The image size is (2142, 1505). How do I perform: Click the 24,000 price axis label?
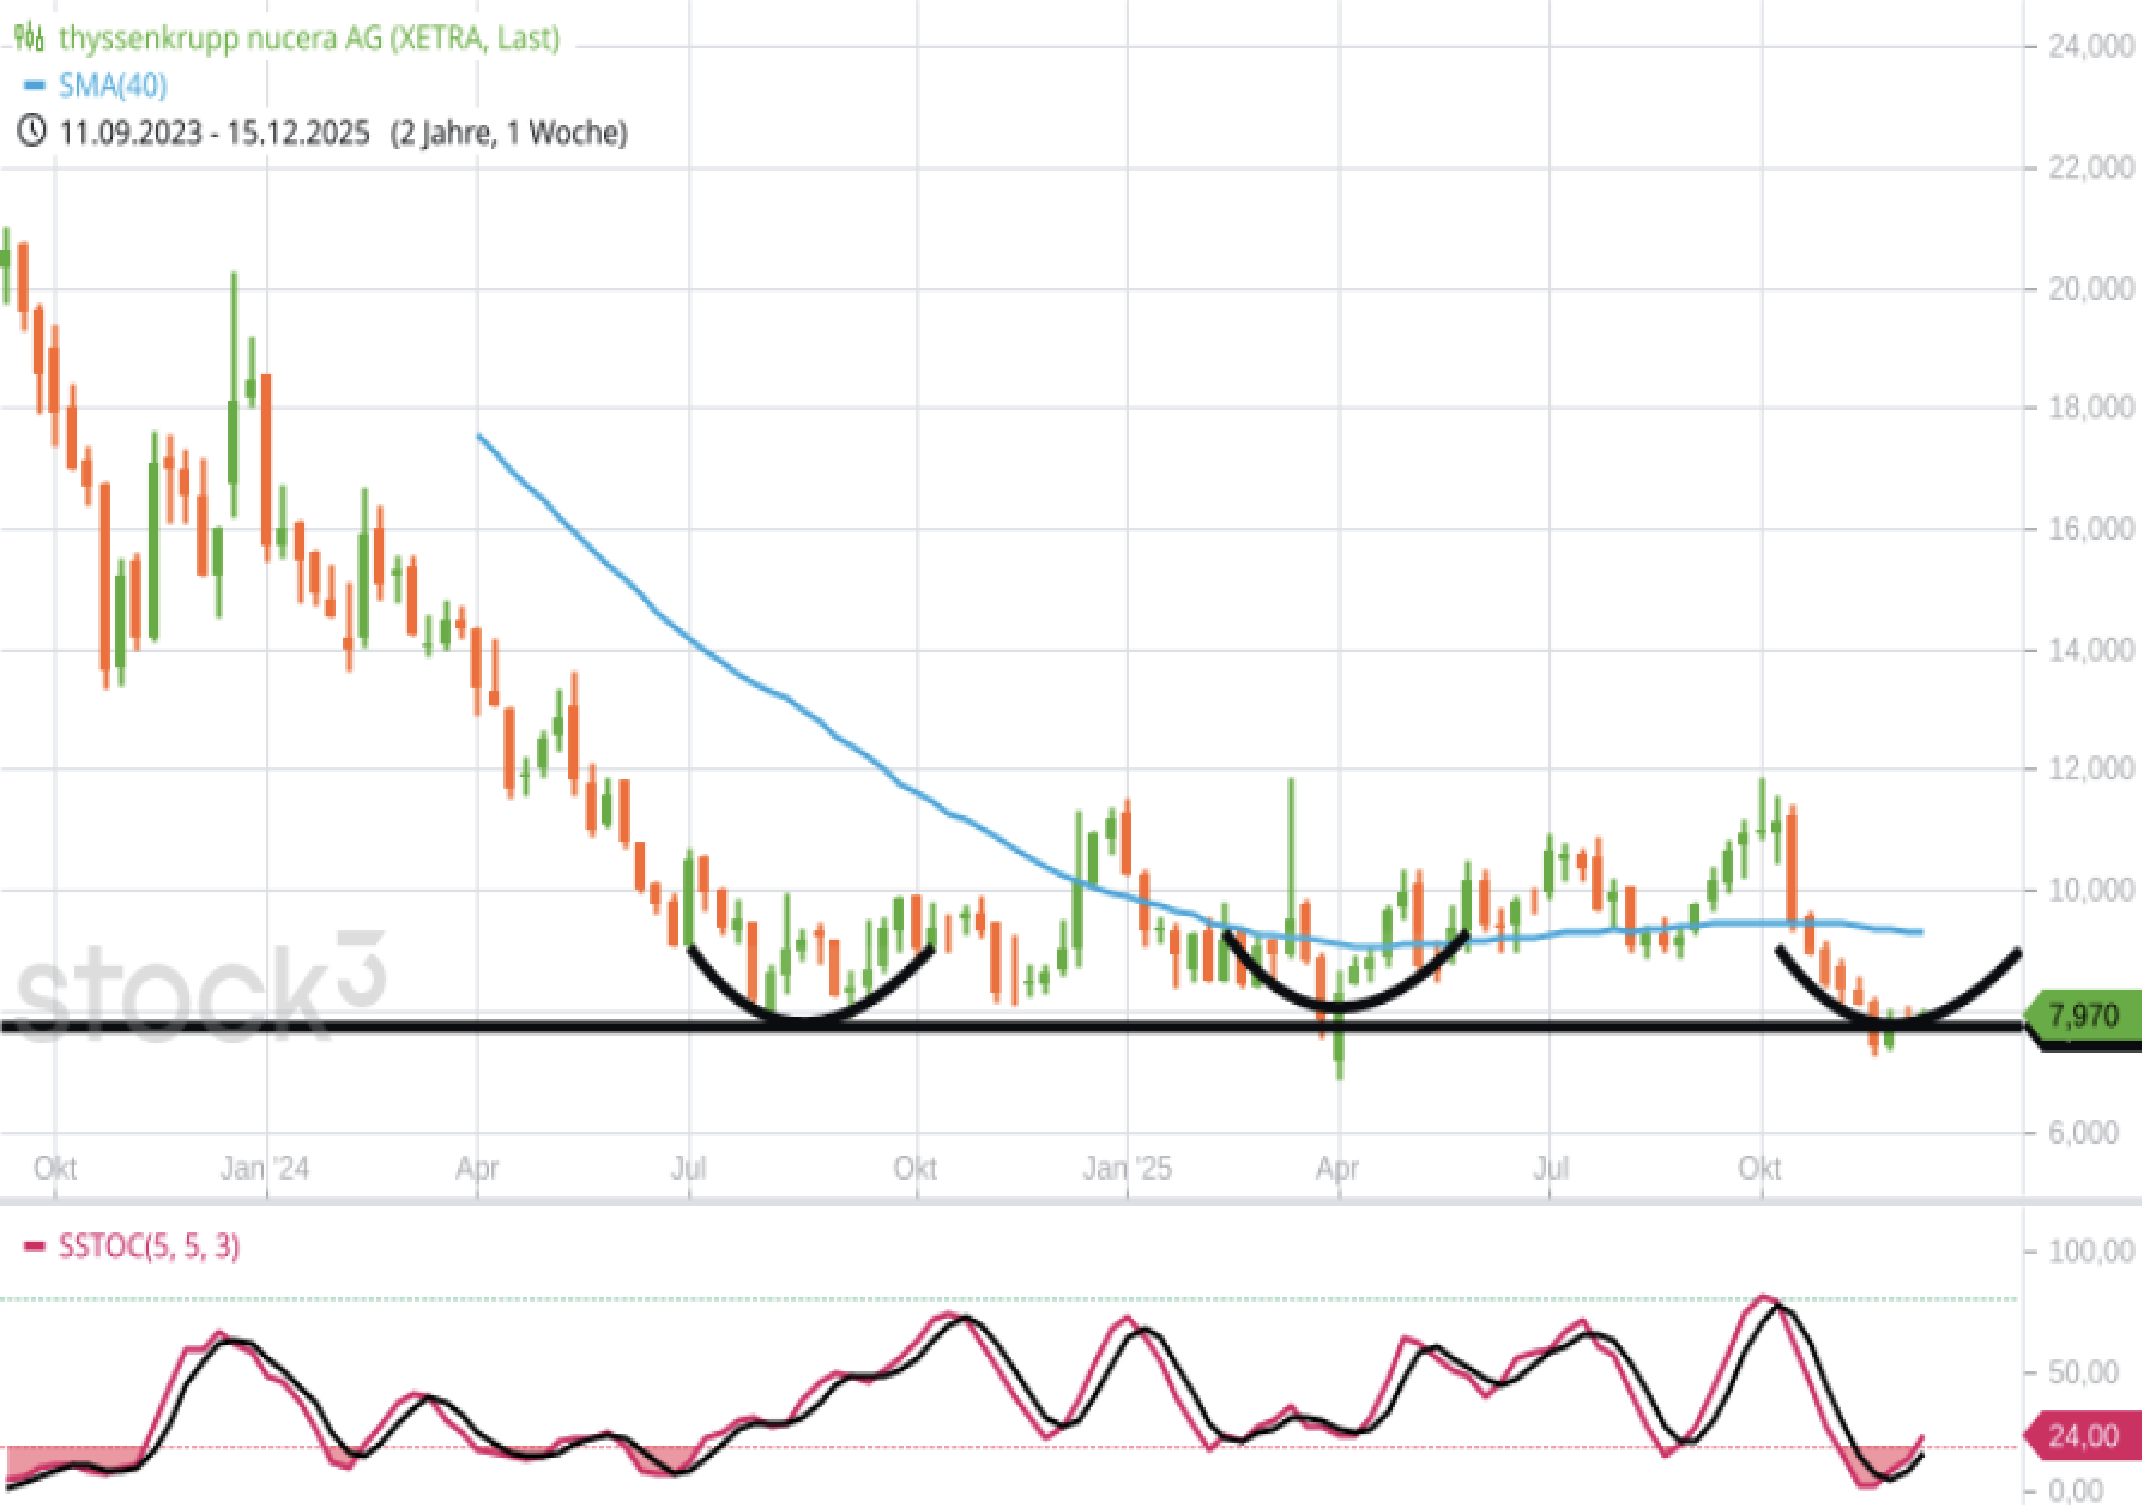[x=2090, y=46]
